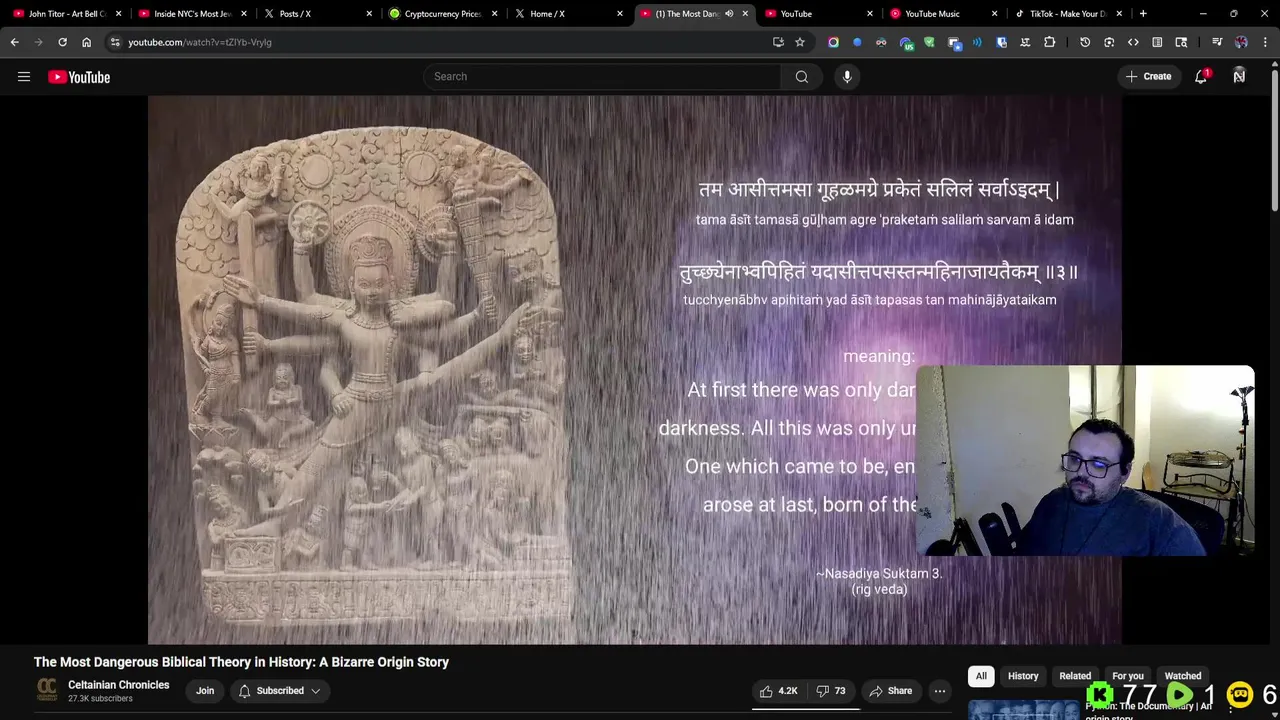Open the Extensions puzzle icon
This screenshot has width=1280, height=720.
(x=1049, y=42)
